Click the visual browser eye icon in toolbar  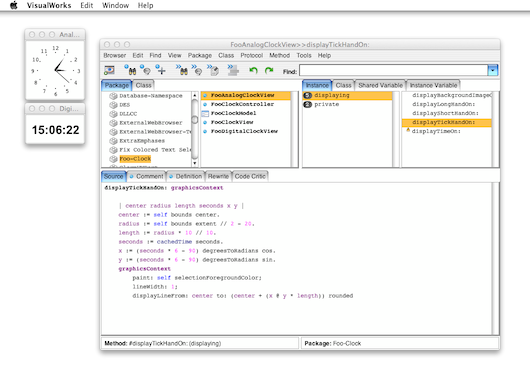tap(109, 70)
